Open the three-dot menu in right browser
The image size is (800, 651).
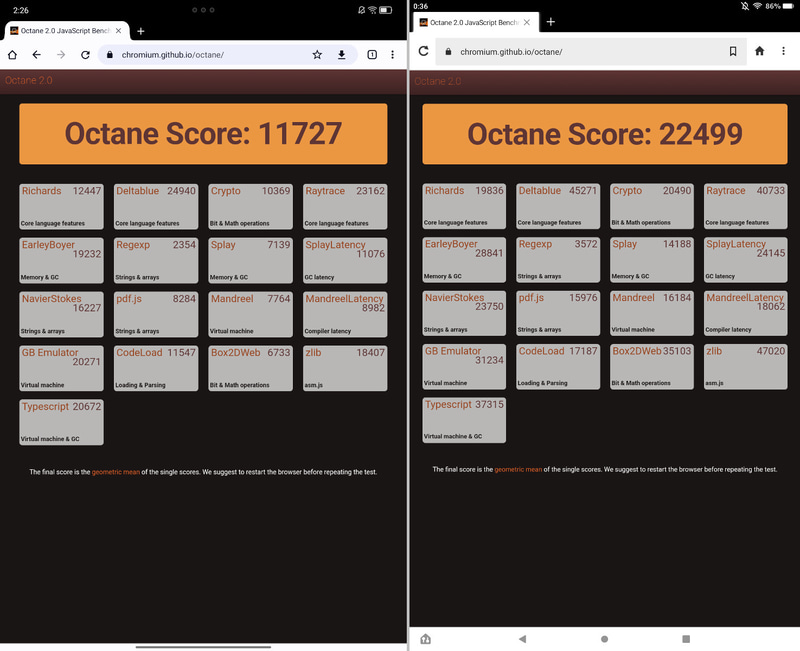[x=784, y=52]
